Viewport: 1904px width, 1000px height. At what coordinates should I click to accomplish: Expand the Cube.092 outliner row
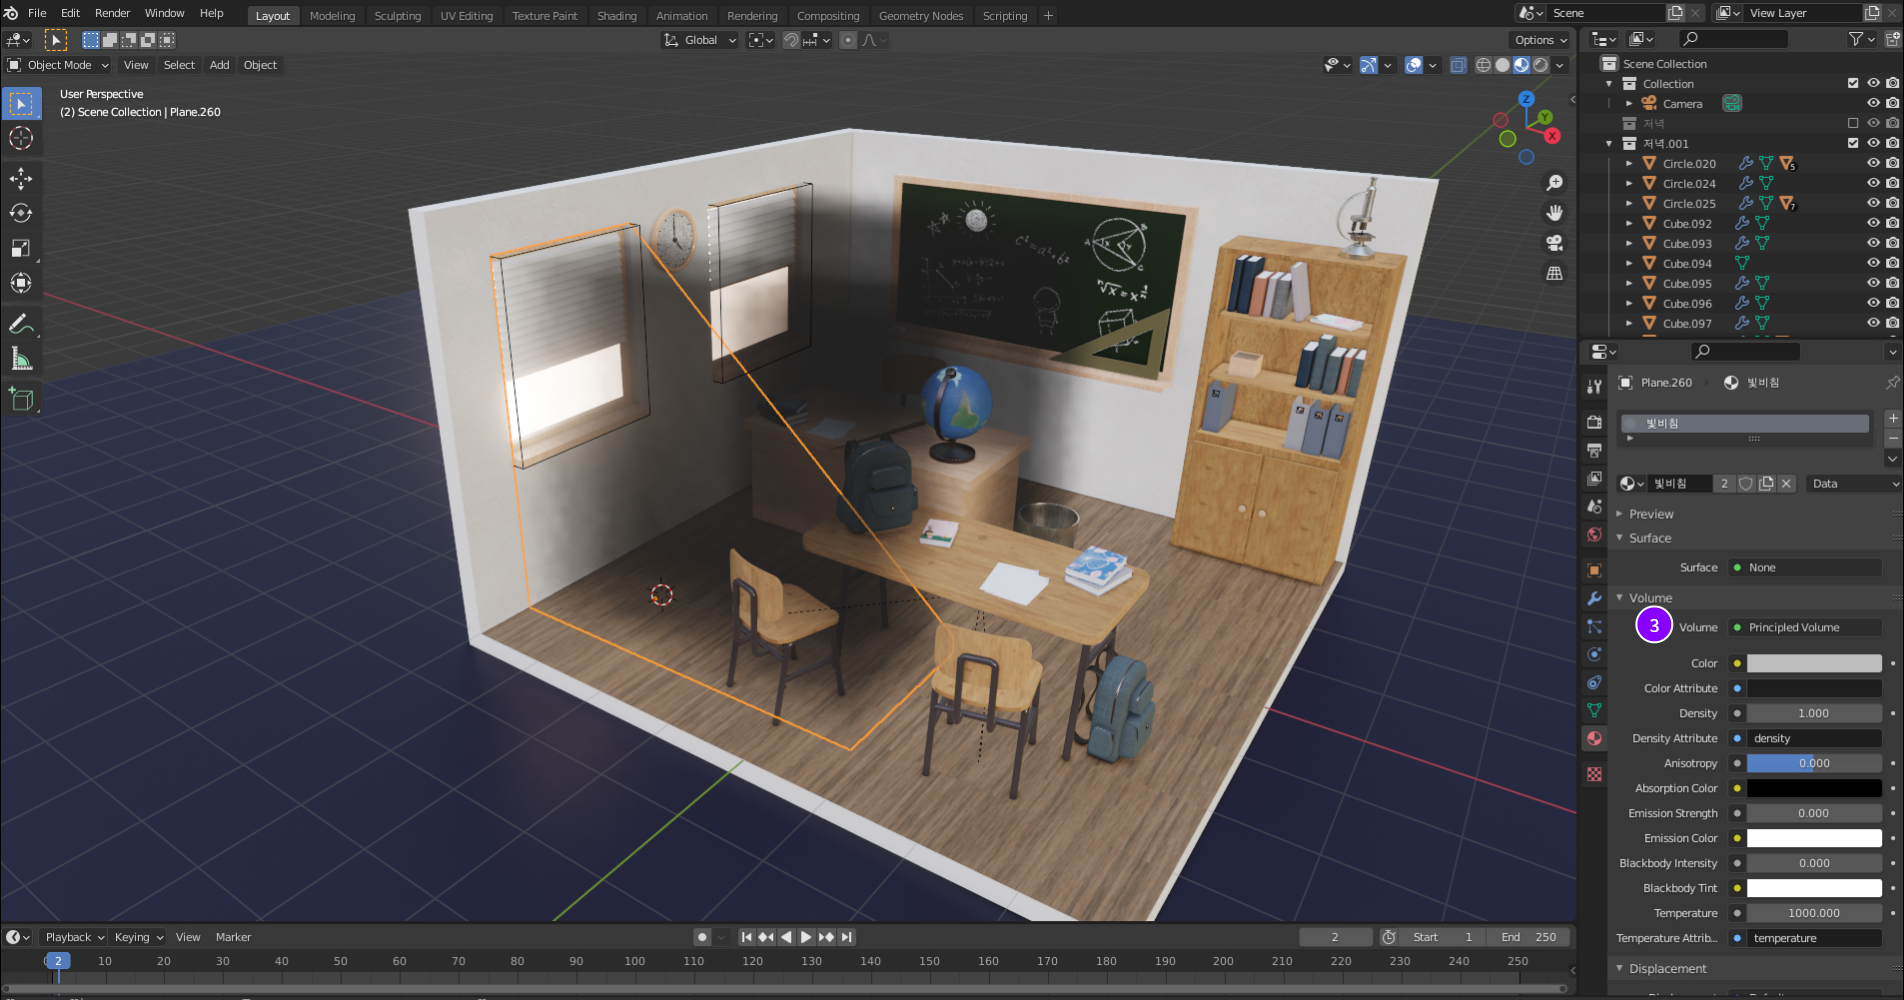1629,223
